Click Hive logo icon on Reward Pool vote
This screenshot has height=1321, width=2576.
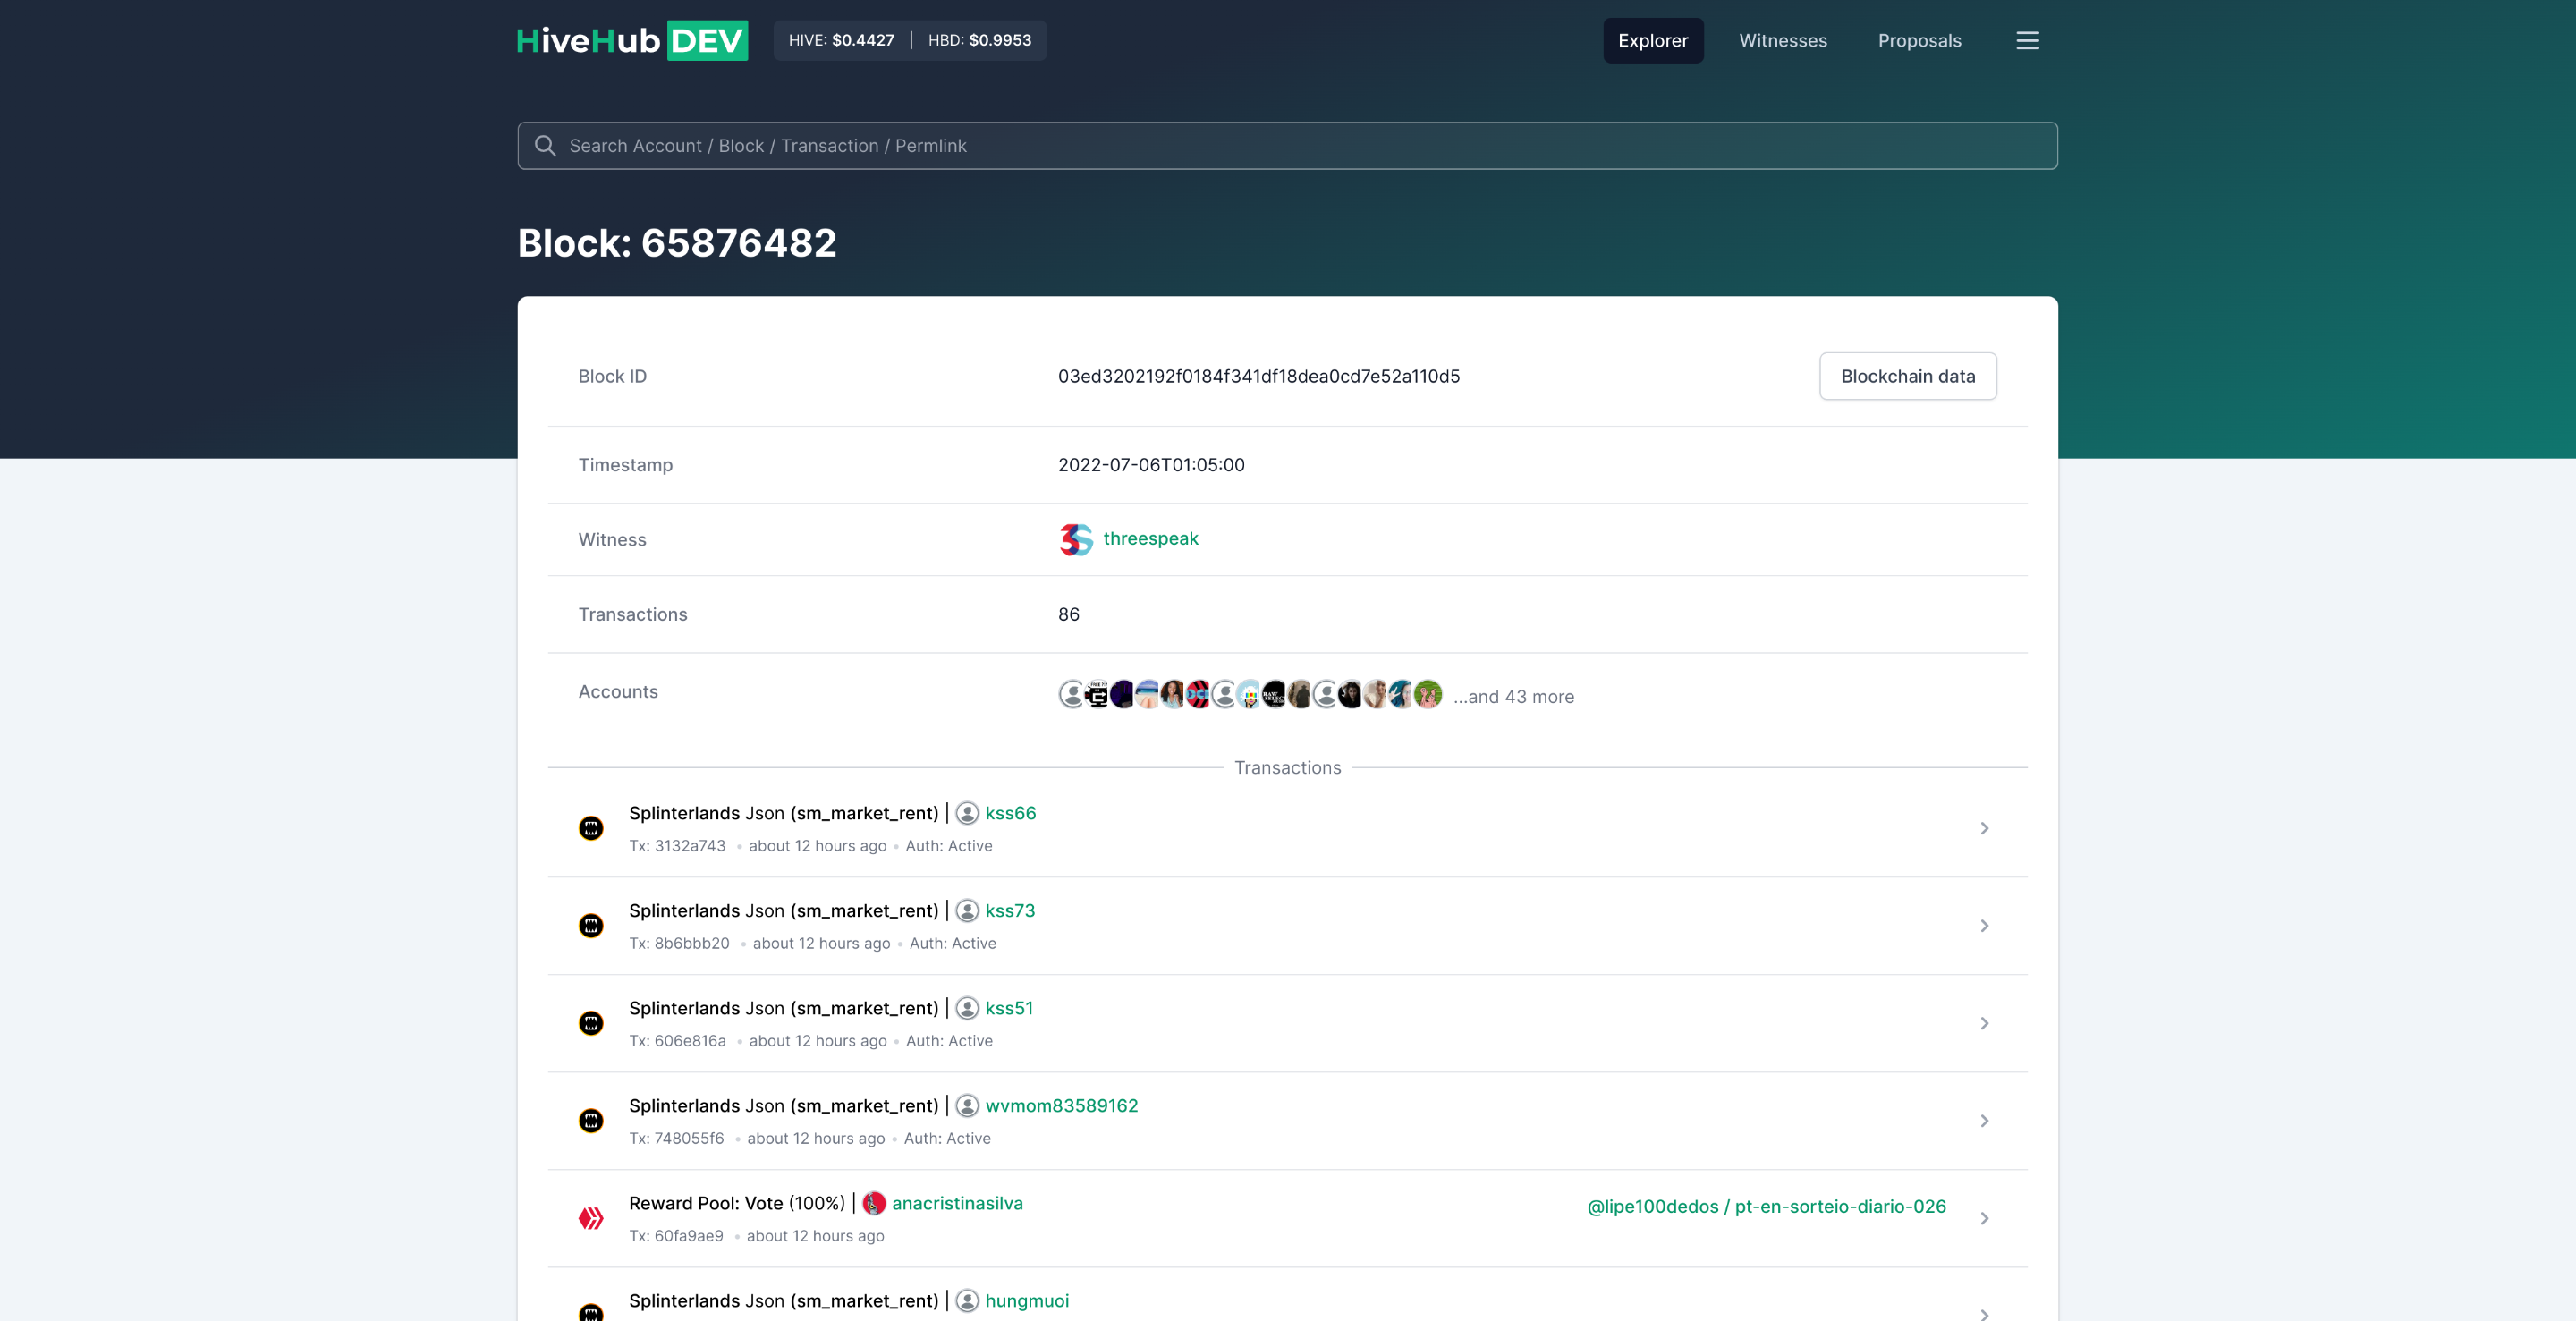click(x=591, y=1218)
